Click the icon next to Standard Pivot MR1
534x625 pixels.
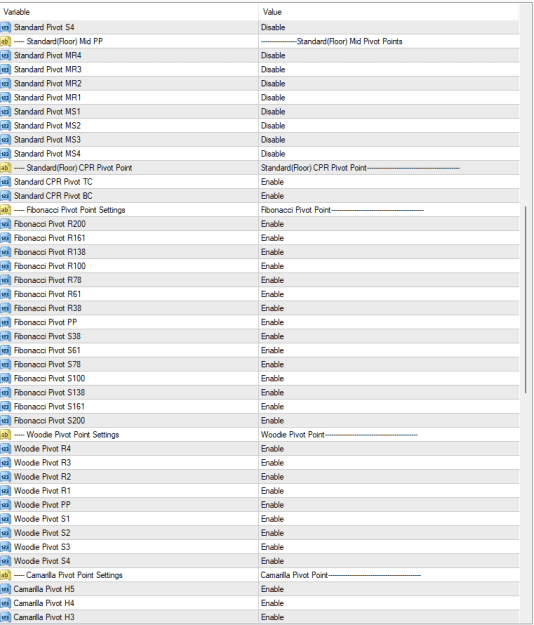point(6,98)
